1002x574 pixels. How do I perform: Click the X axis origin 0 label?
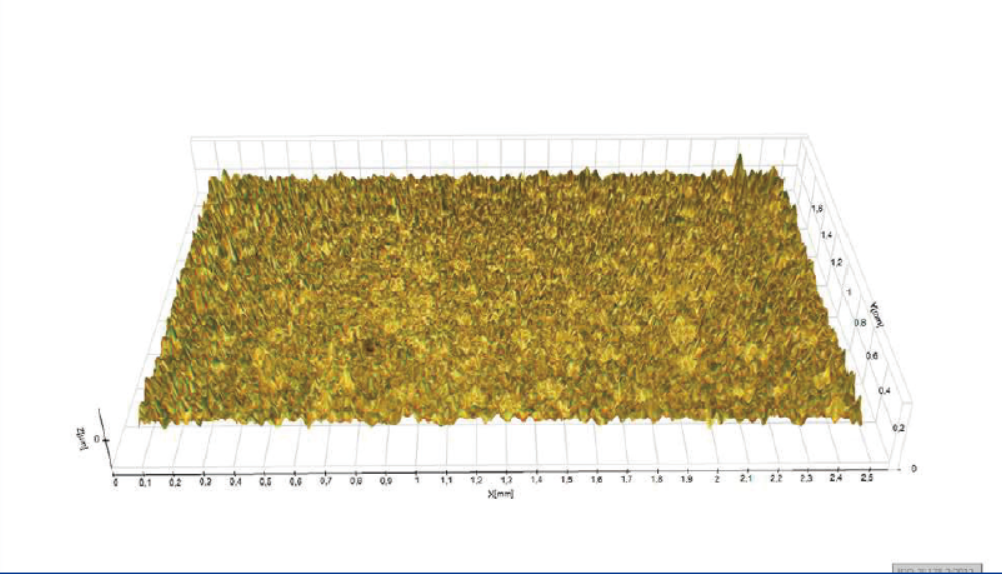click(x=115, y=481)
